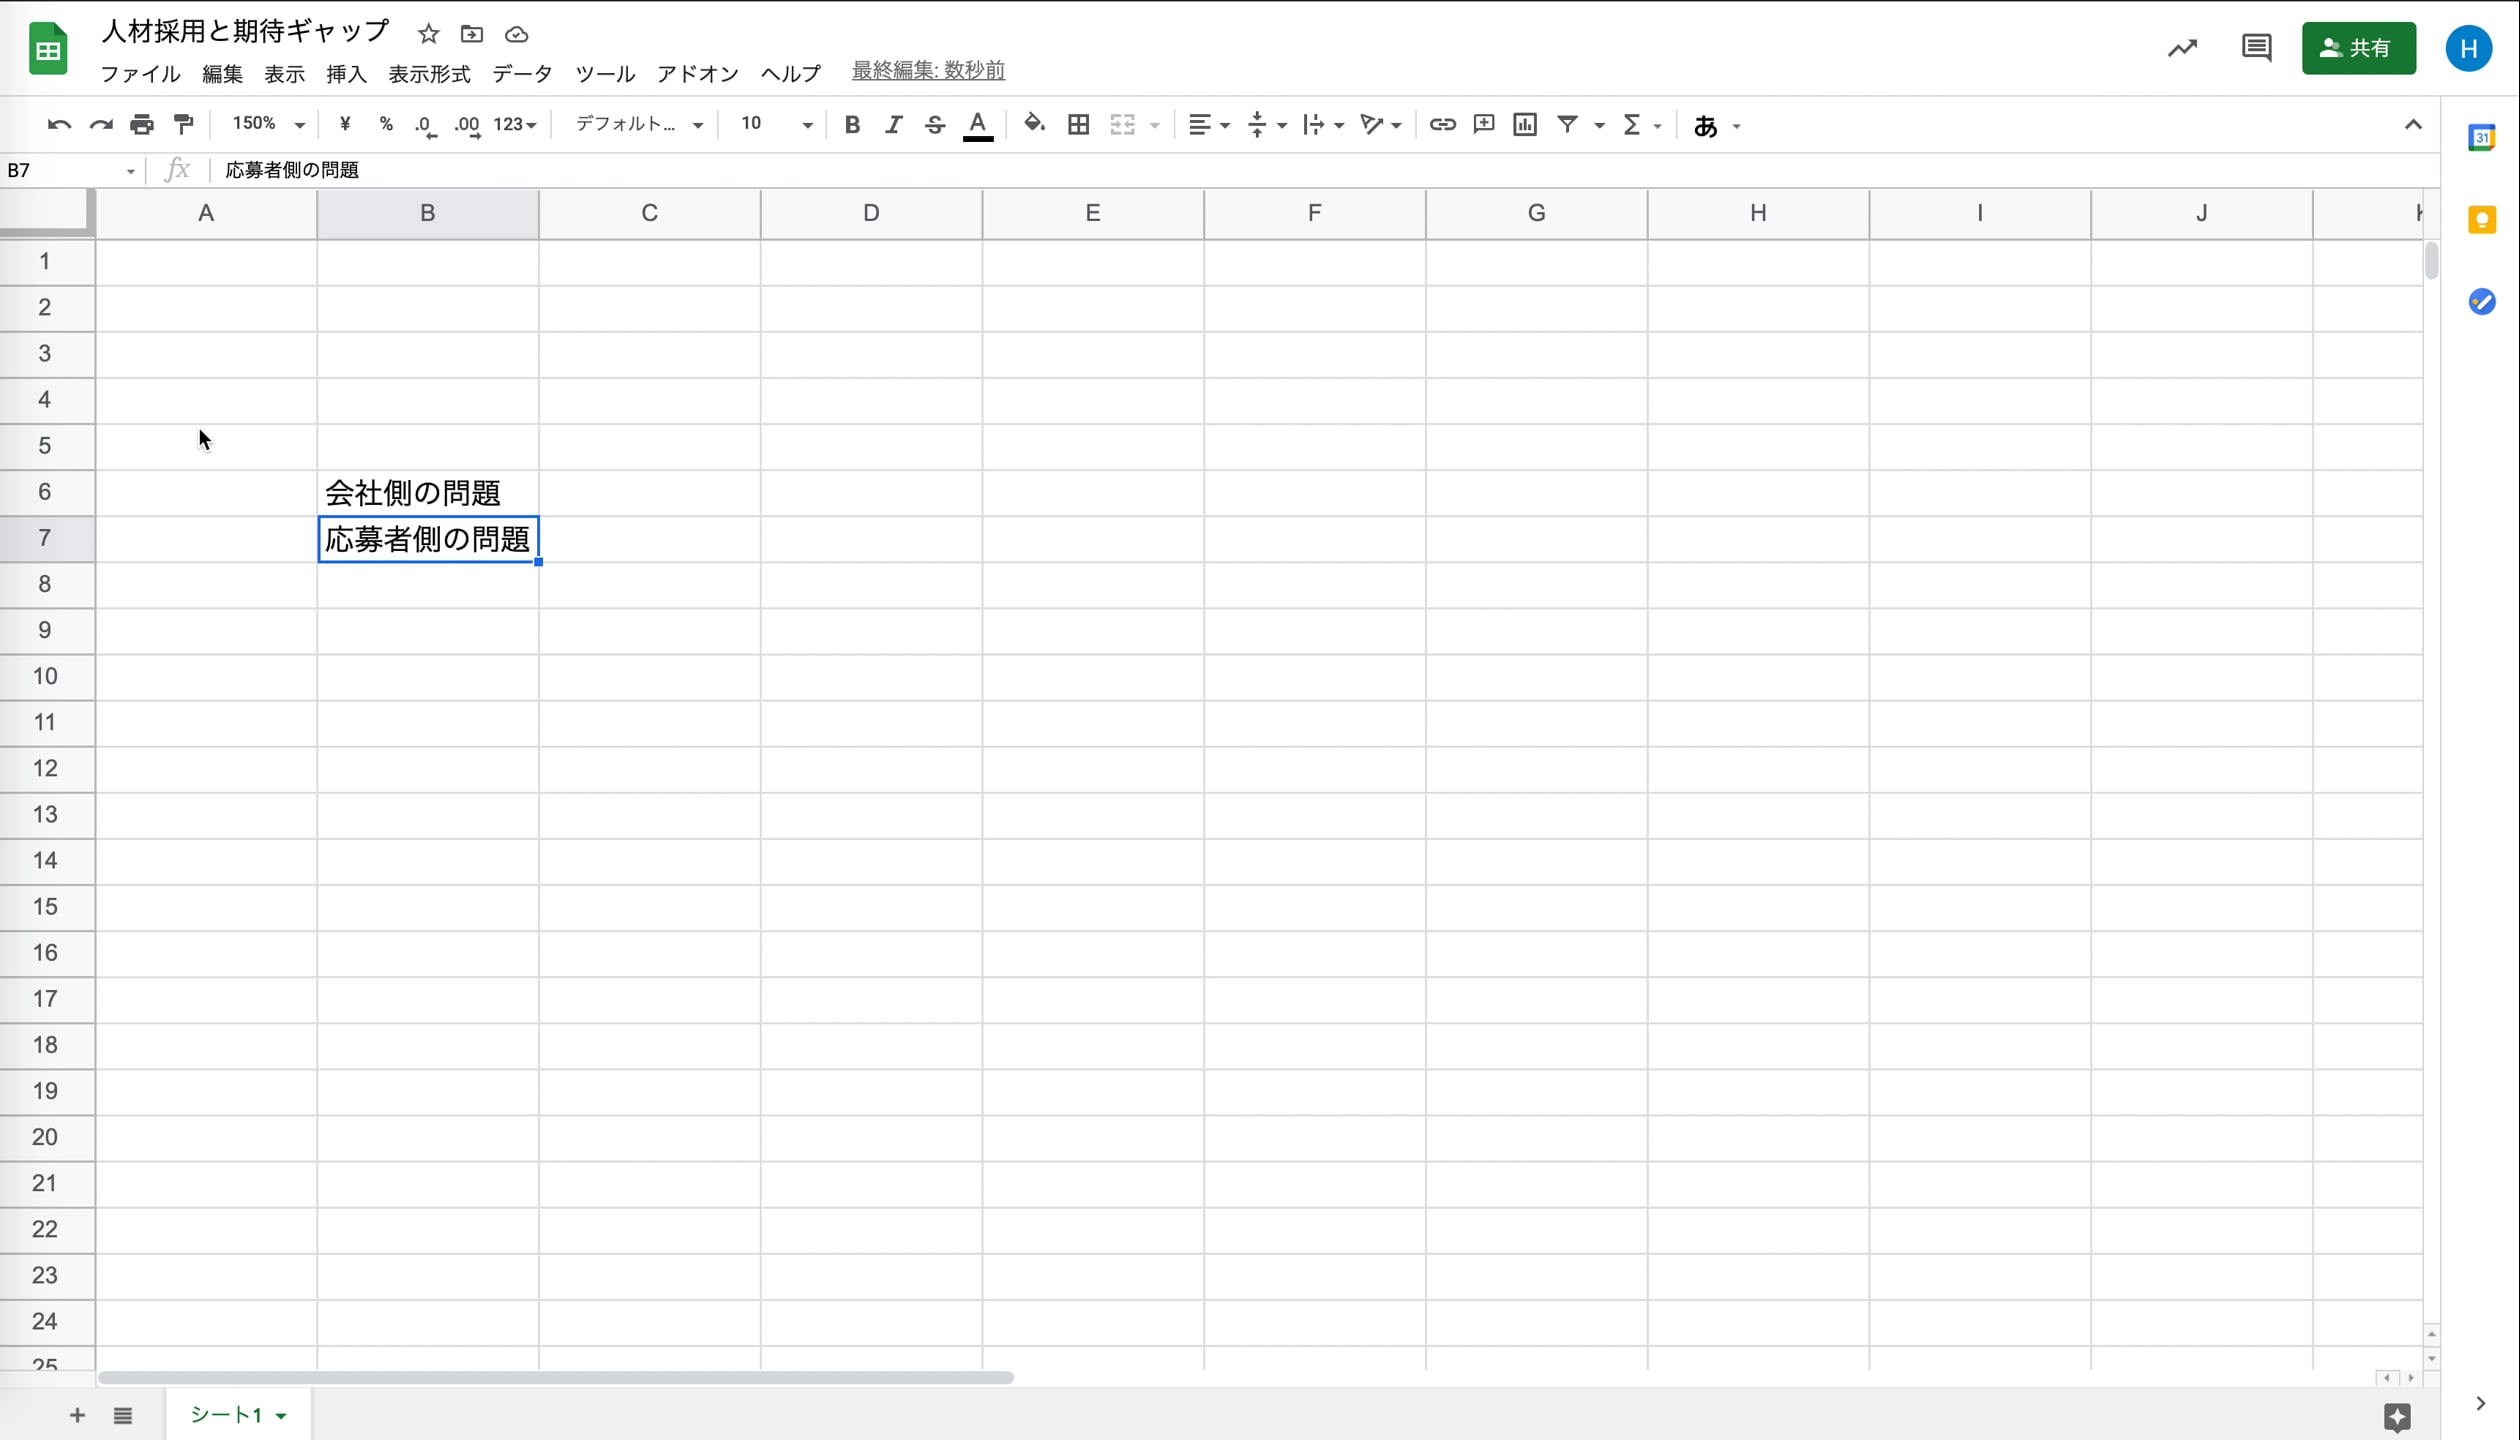This screenshot has width=2520, height=1440.
Task: Click the insert chart icon
Action: (x=1524, y=124)
